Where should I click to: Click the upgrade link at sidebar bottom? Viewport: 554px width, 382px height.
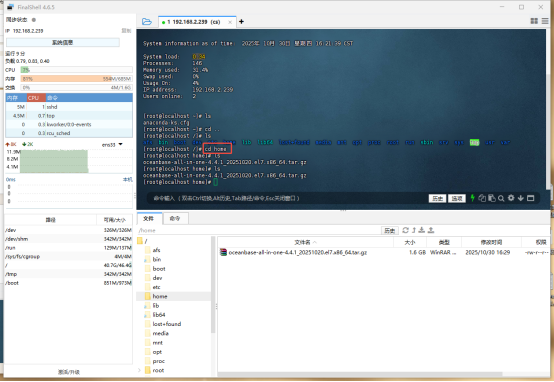point(69,372)
